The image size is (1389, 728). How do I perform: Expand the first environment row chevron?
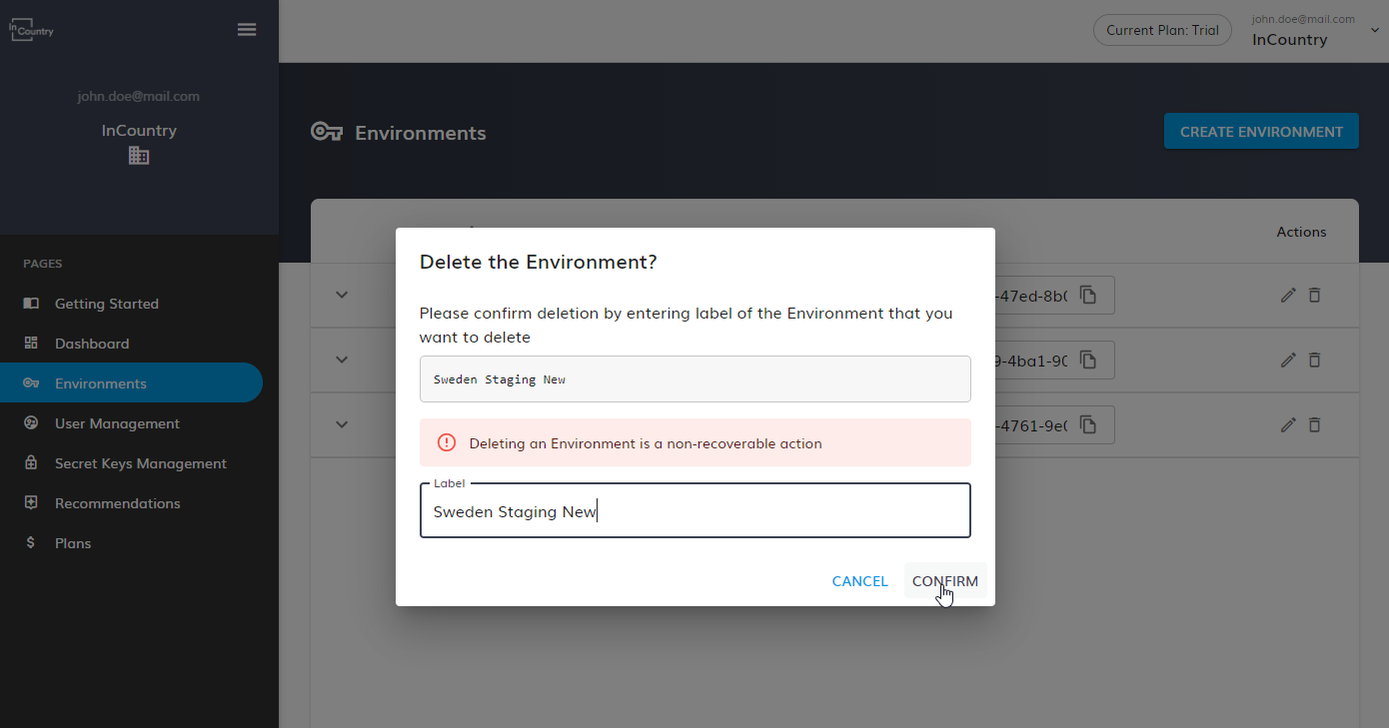coord(341,295)
